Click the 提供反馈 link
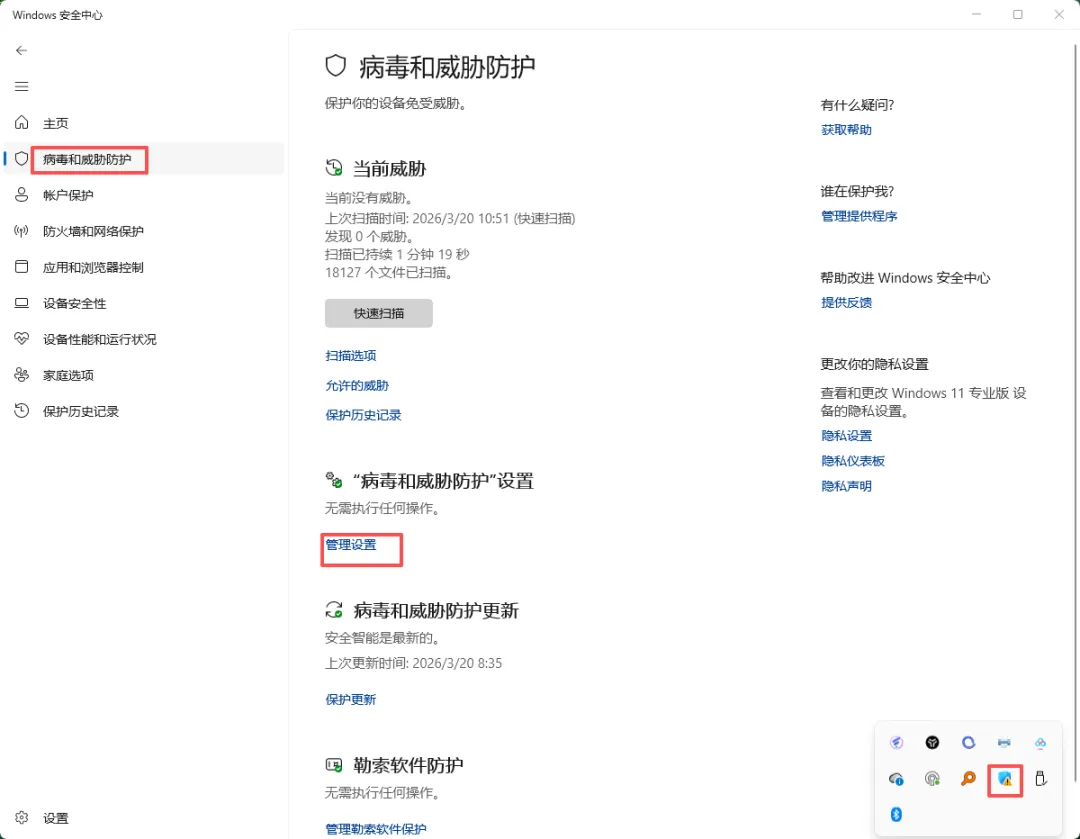 [847, 302]
